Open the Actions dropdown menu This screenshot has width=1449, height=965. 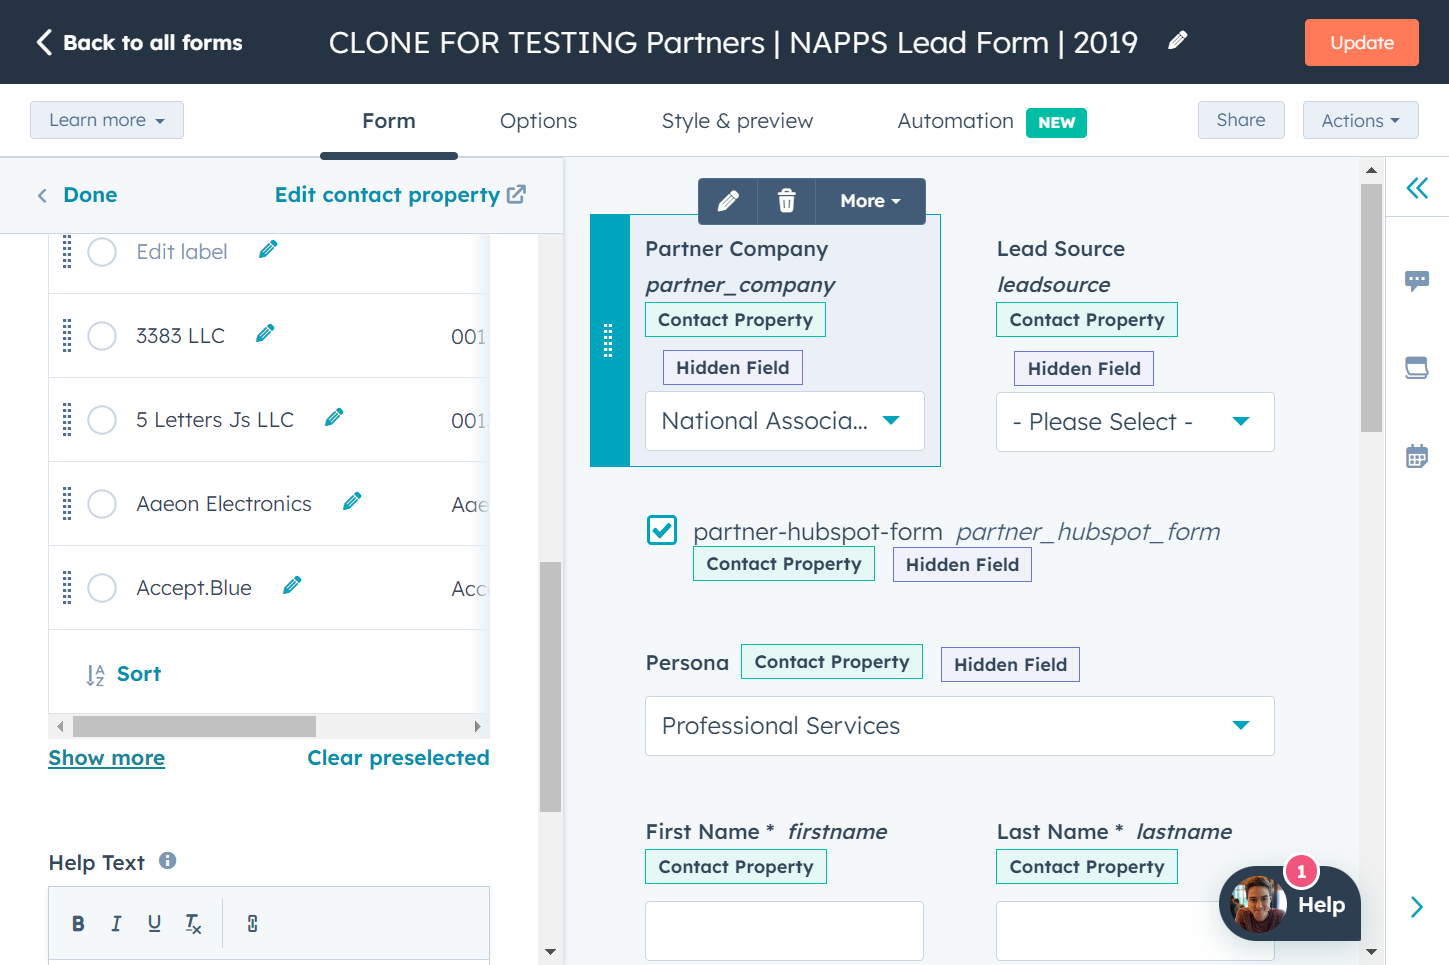(1360, 120)
